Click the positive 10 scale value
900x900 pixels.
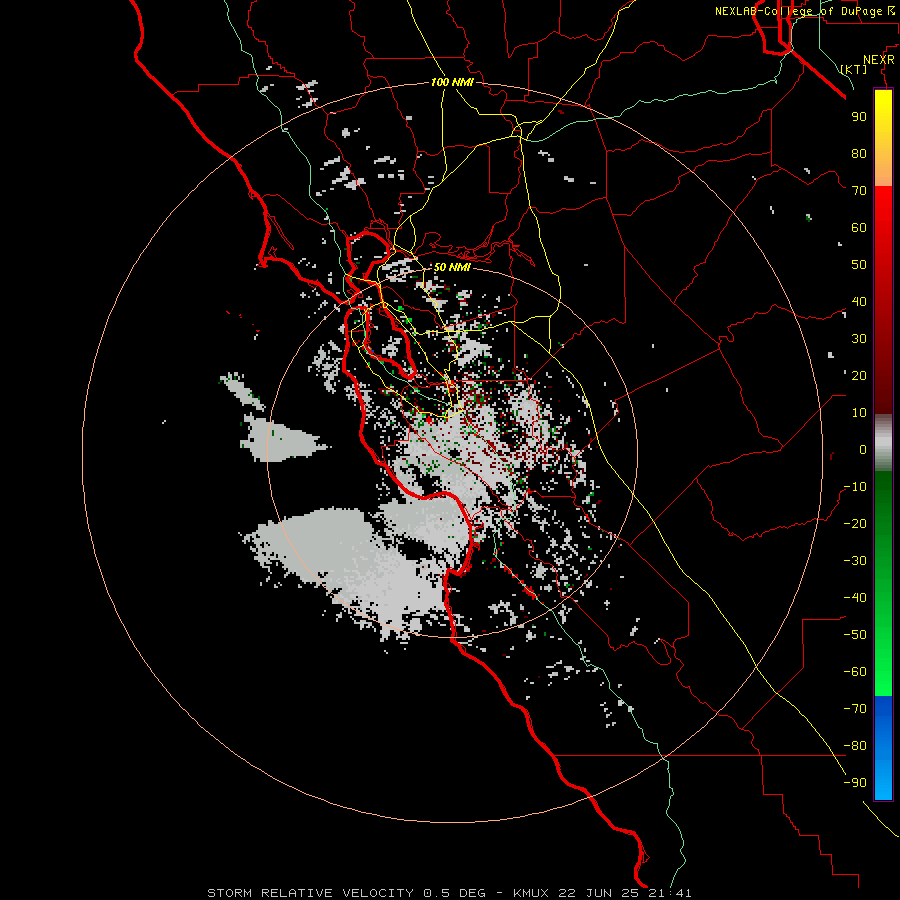pyautogui.click(x=859, y=413)
